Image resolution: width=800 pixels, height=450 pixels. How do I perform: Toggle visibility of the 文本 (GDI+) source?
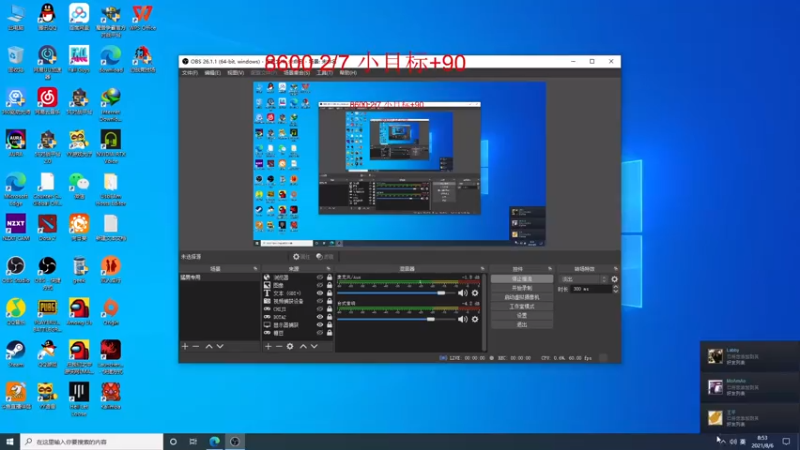tap(320, 293)
